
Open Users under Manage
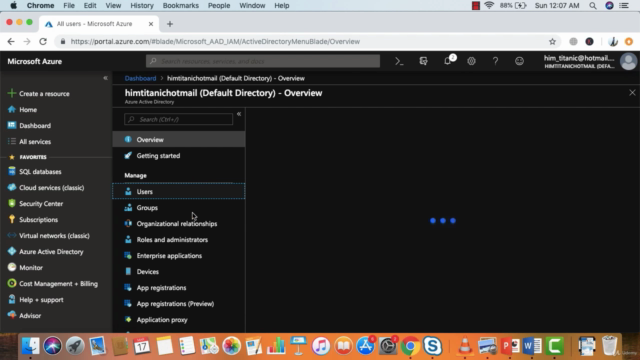(179, 191)
